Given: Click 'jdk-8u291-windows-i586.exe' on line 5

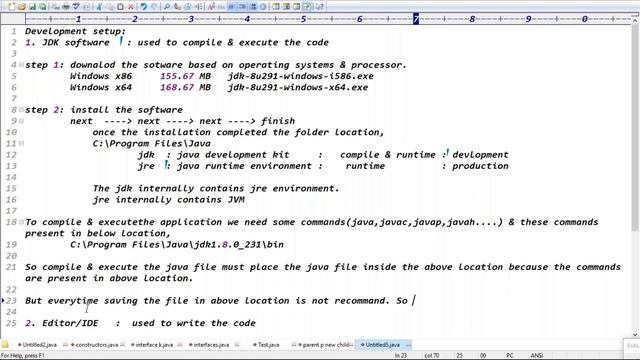Looking at the screenshot, I should click(x=301, y=76).
